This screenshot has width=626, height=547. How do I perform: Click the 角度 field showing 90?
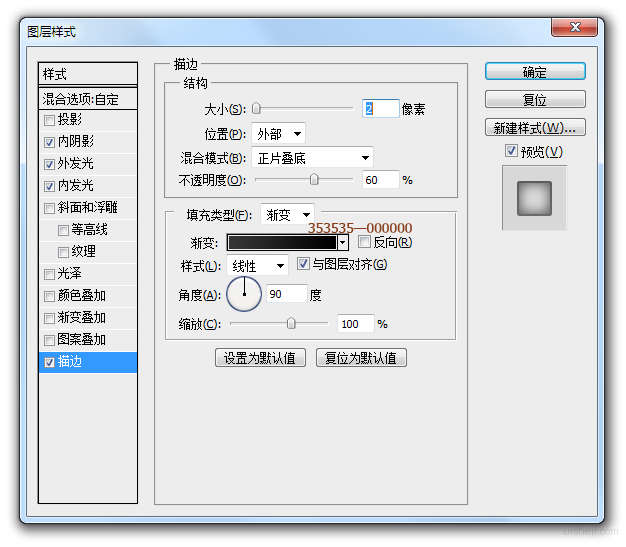(287, 294)
